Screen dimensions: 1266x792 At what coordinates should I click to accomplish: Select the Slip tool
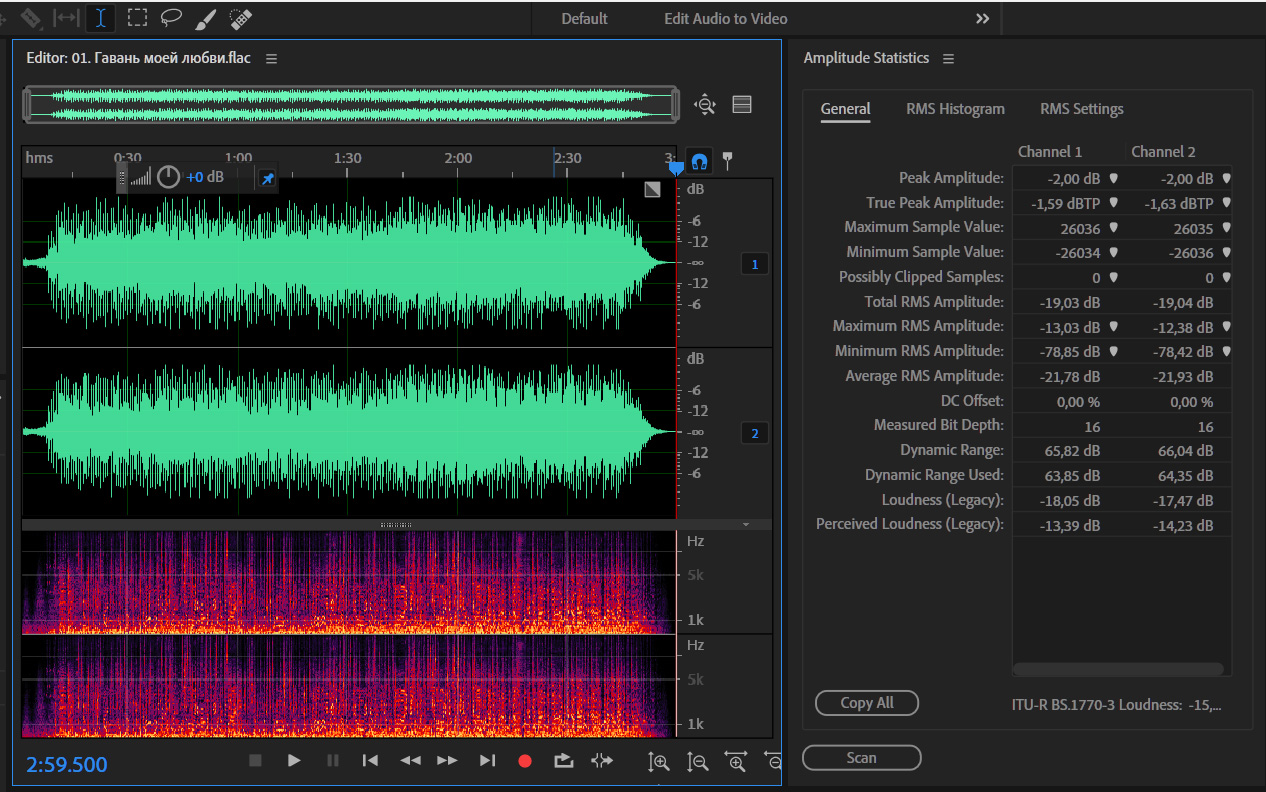point(66,18)
